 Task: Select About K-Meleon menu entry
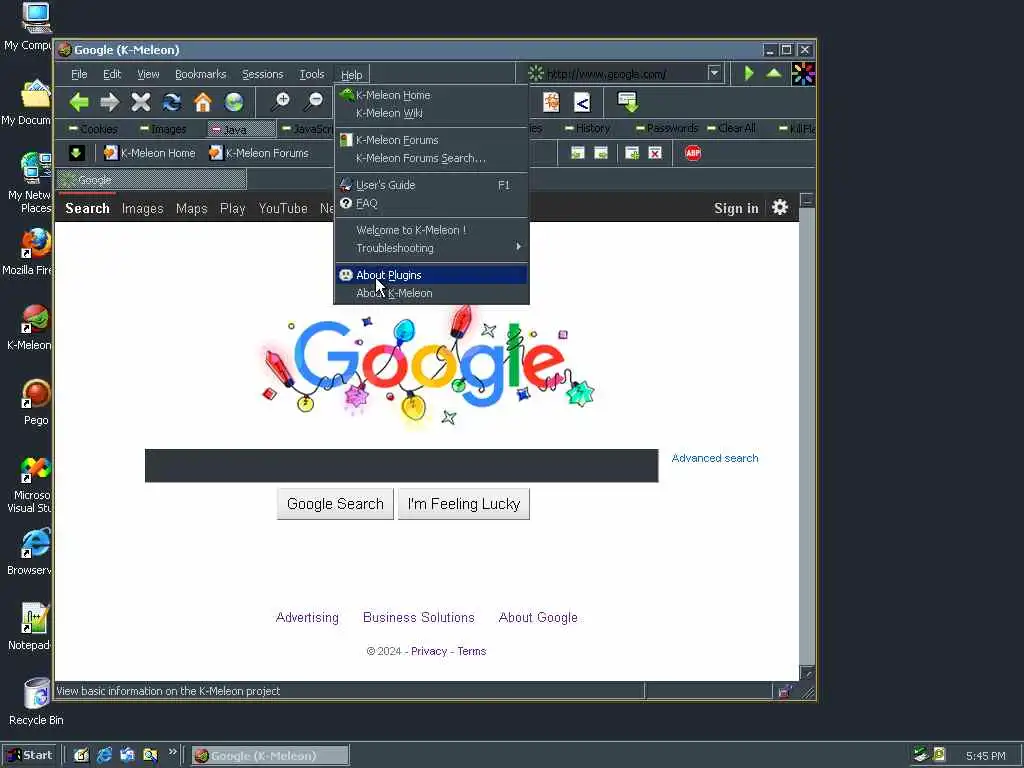coord(431,293)
